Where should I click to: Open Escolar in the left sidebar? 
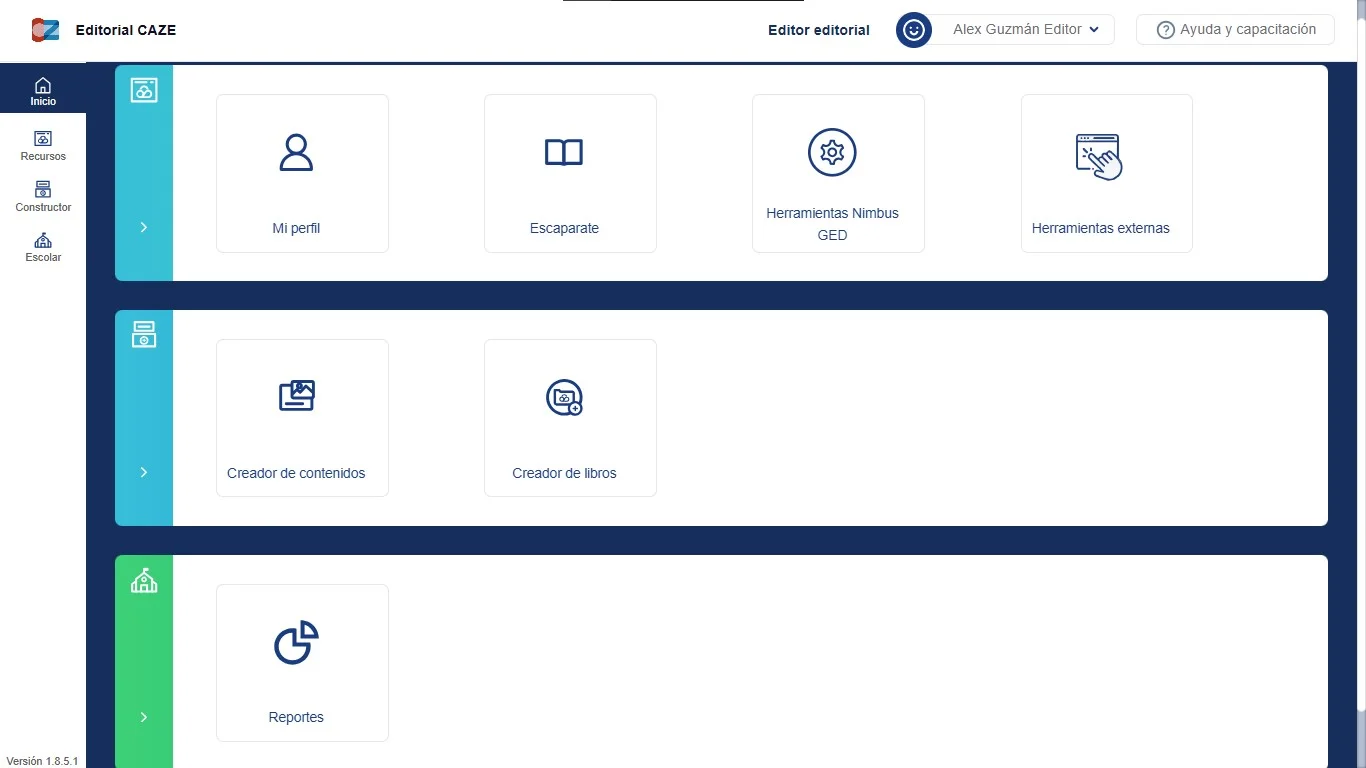(x=43, y=247)
